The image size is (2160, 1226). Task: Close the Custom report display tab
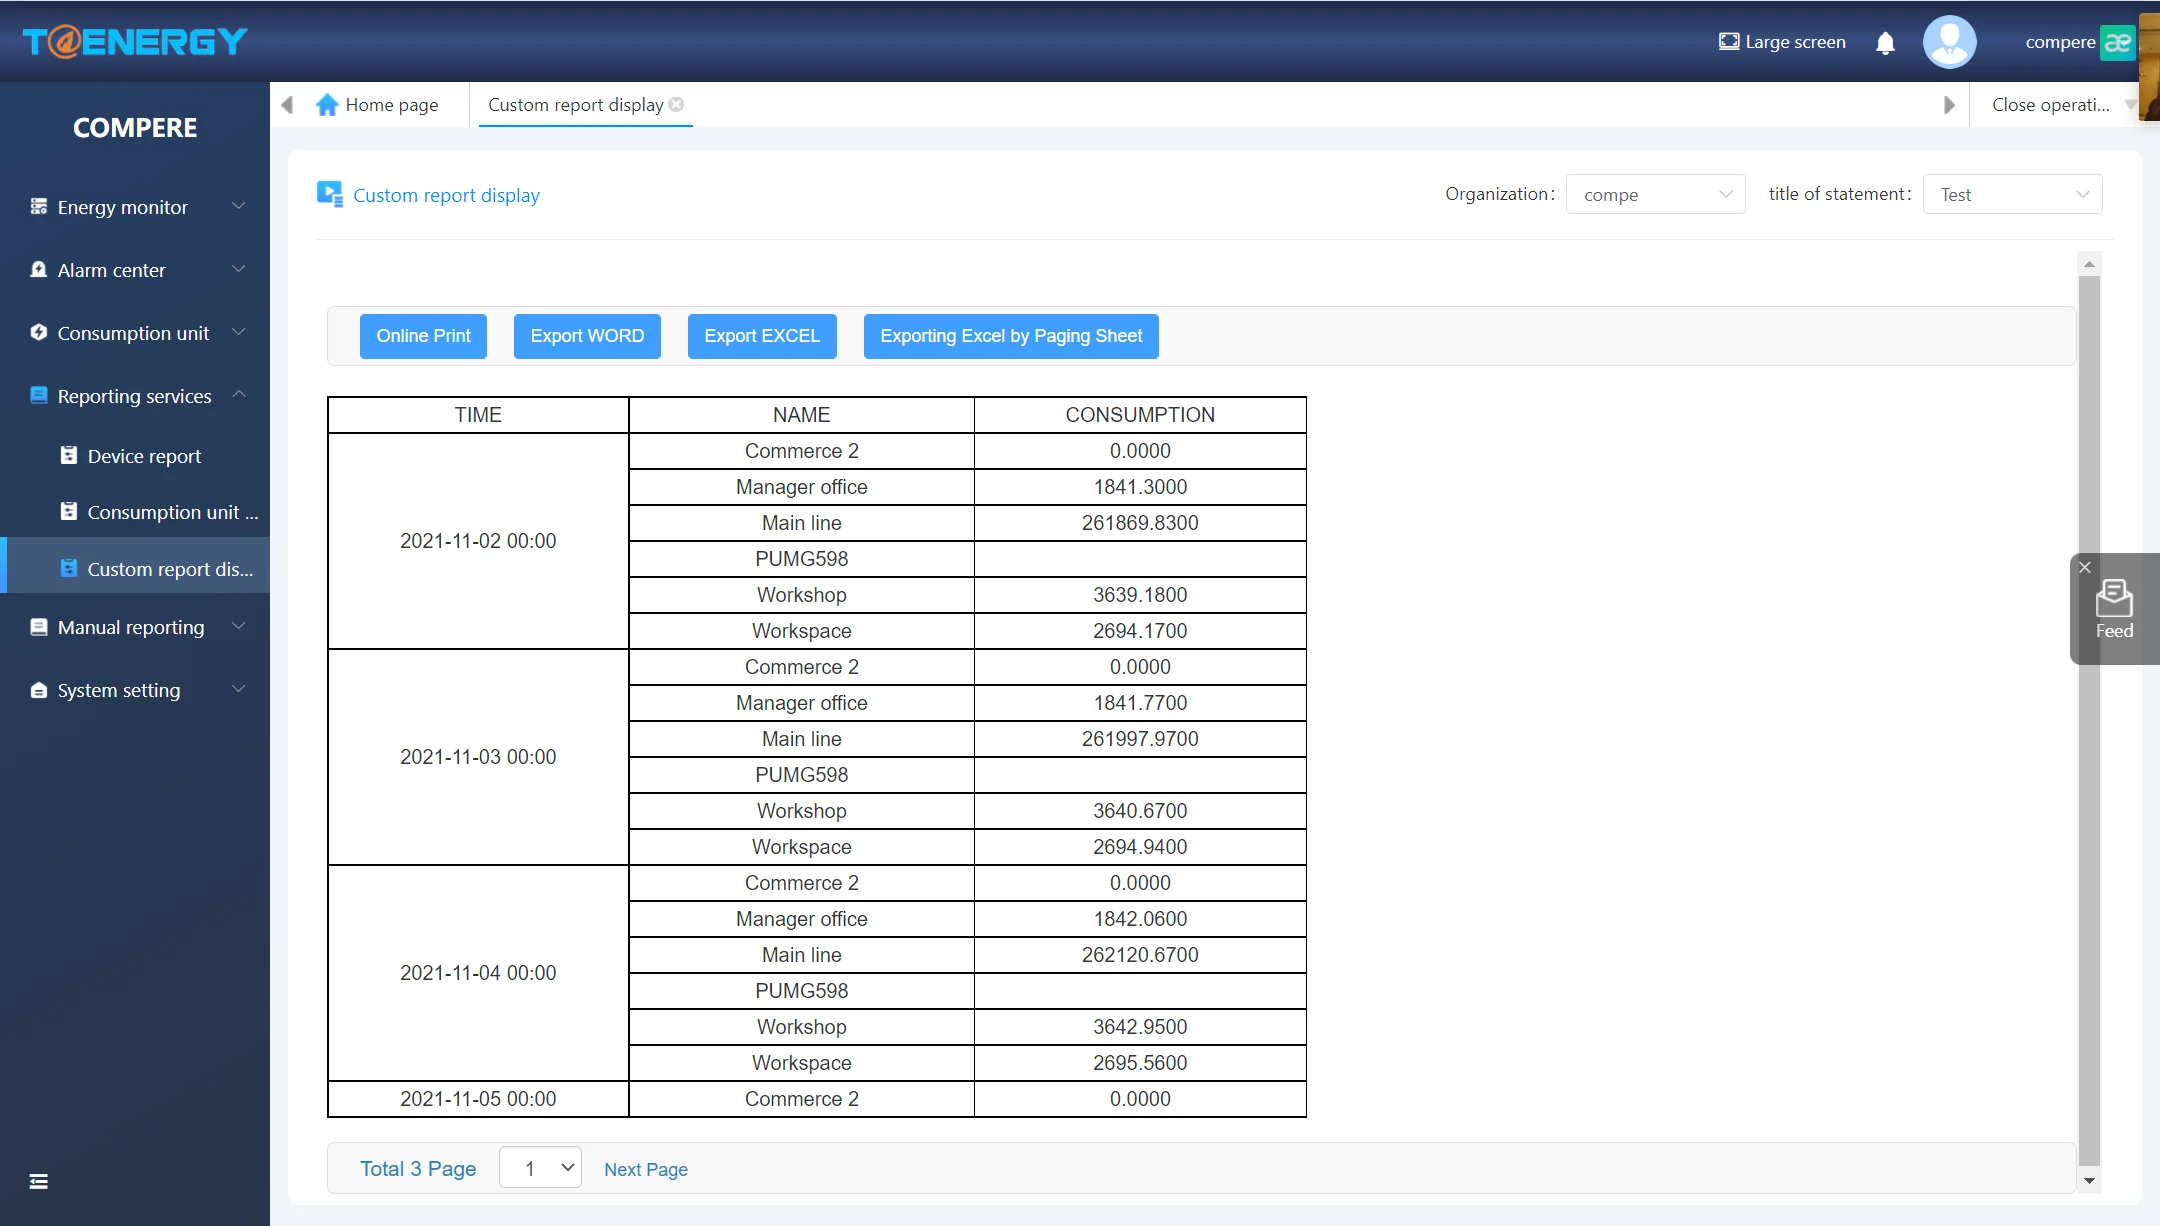click(x=677, y=105)
